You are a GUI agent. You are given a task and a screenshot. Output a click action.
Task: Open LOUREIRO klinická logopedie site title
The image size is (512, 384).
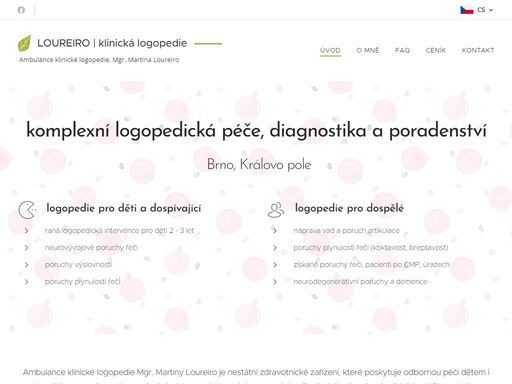112,43
